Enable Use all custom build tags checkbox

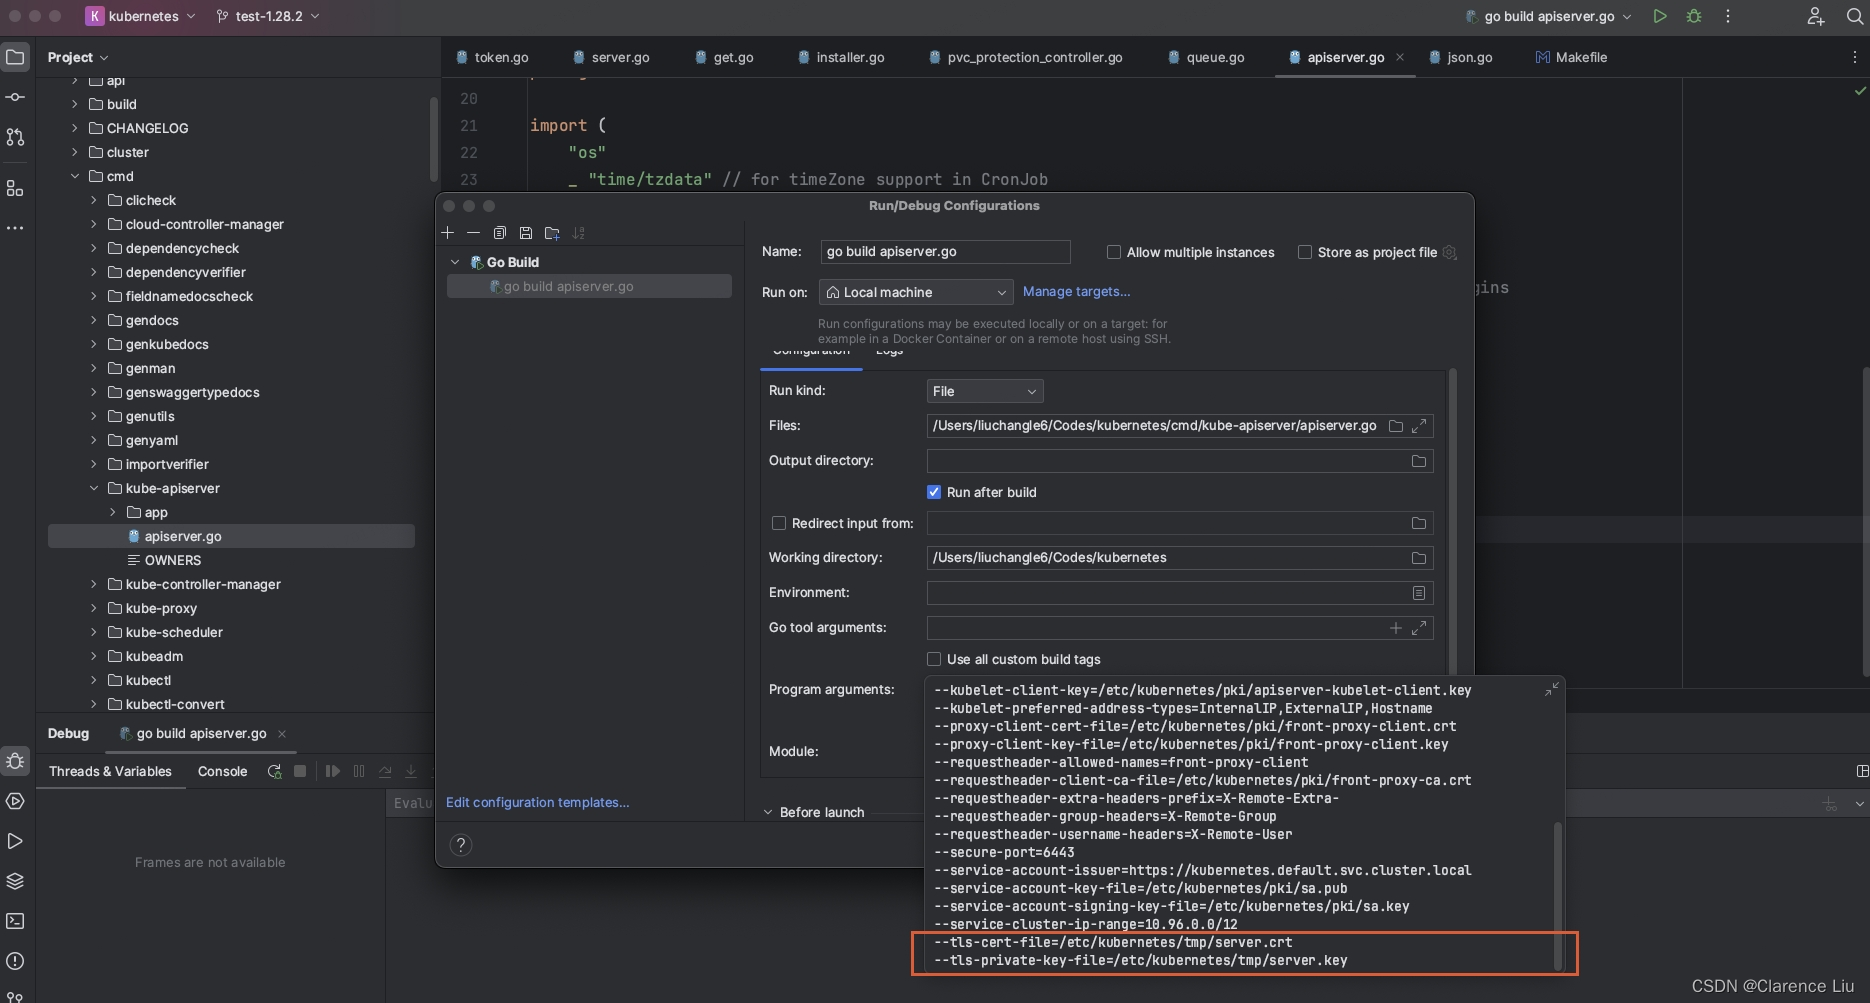[934, 659]
